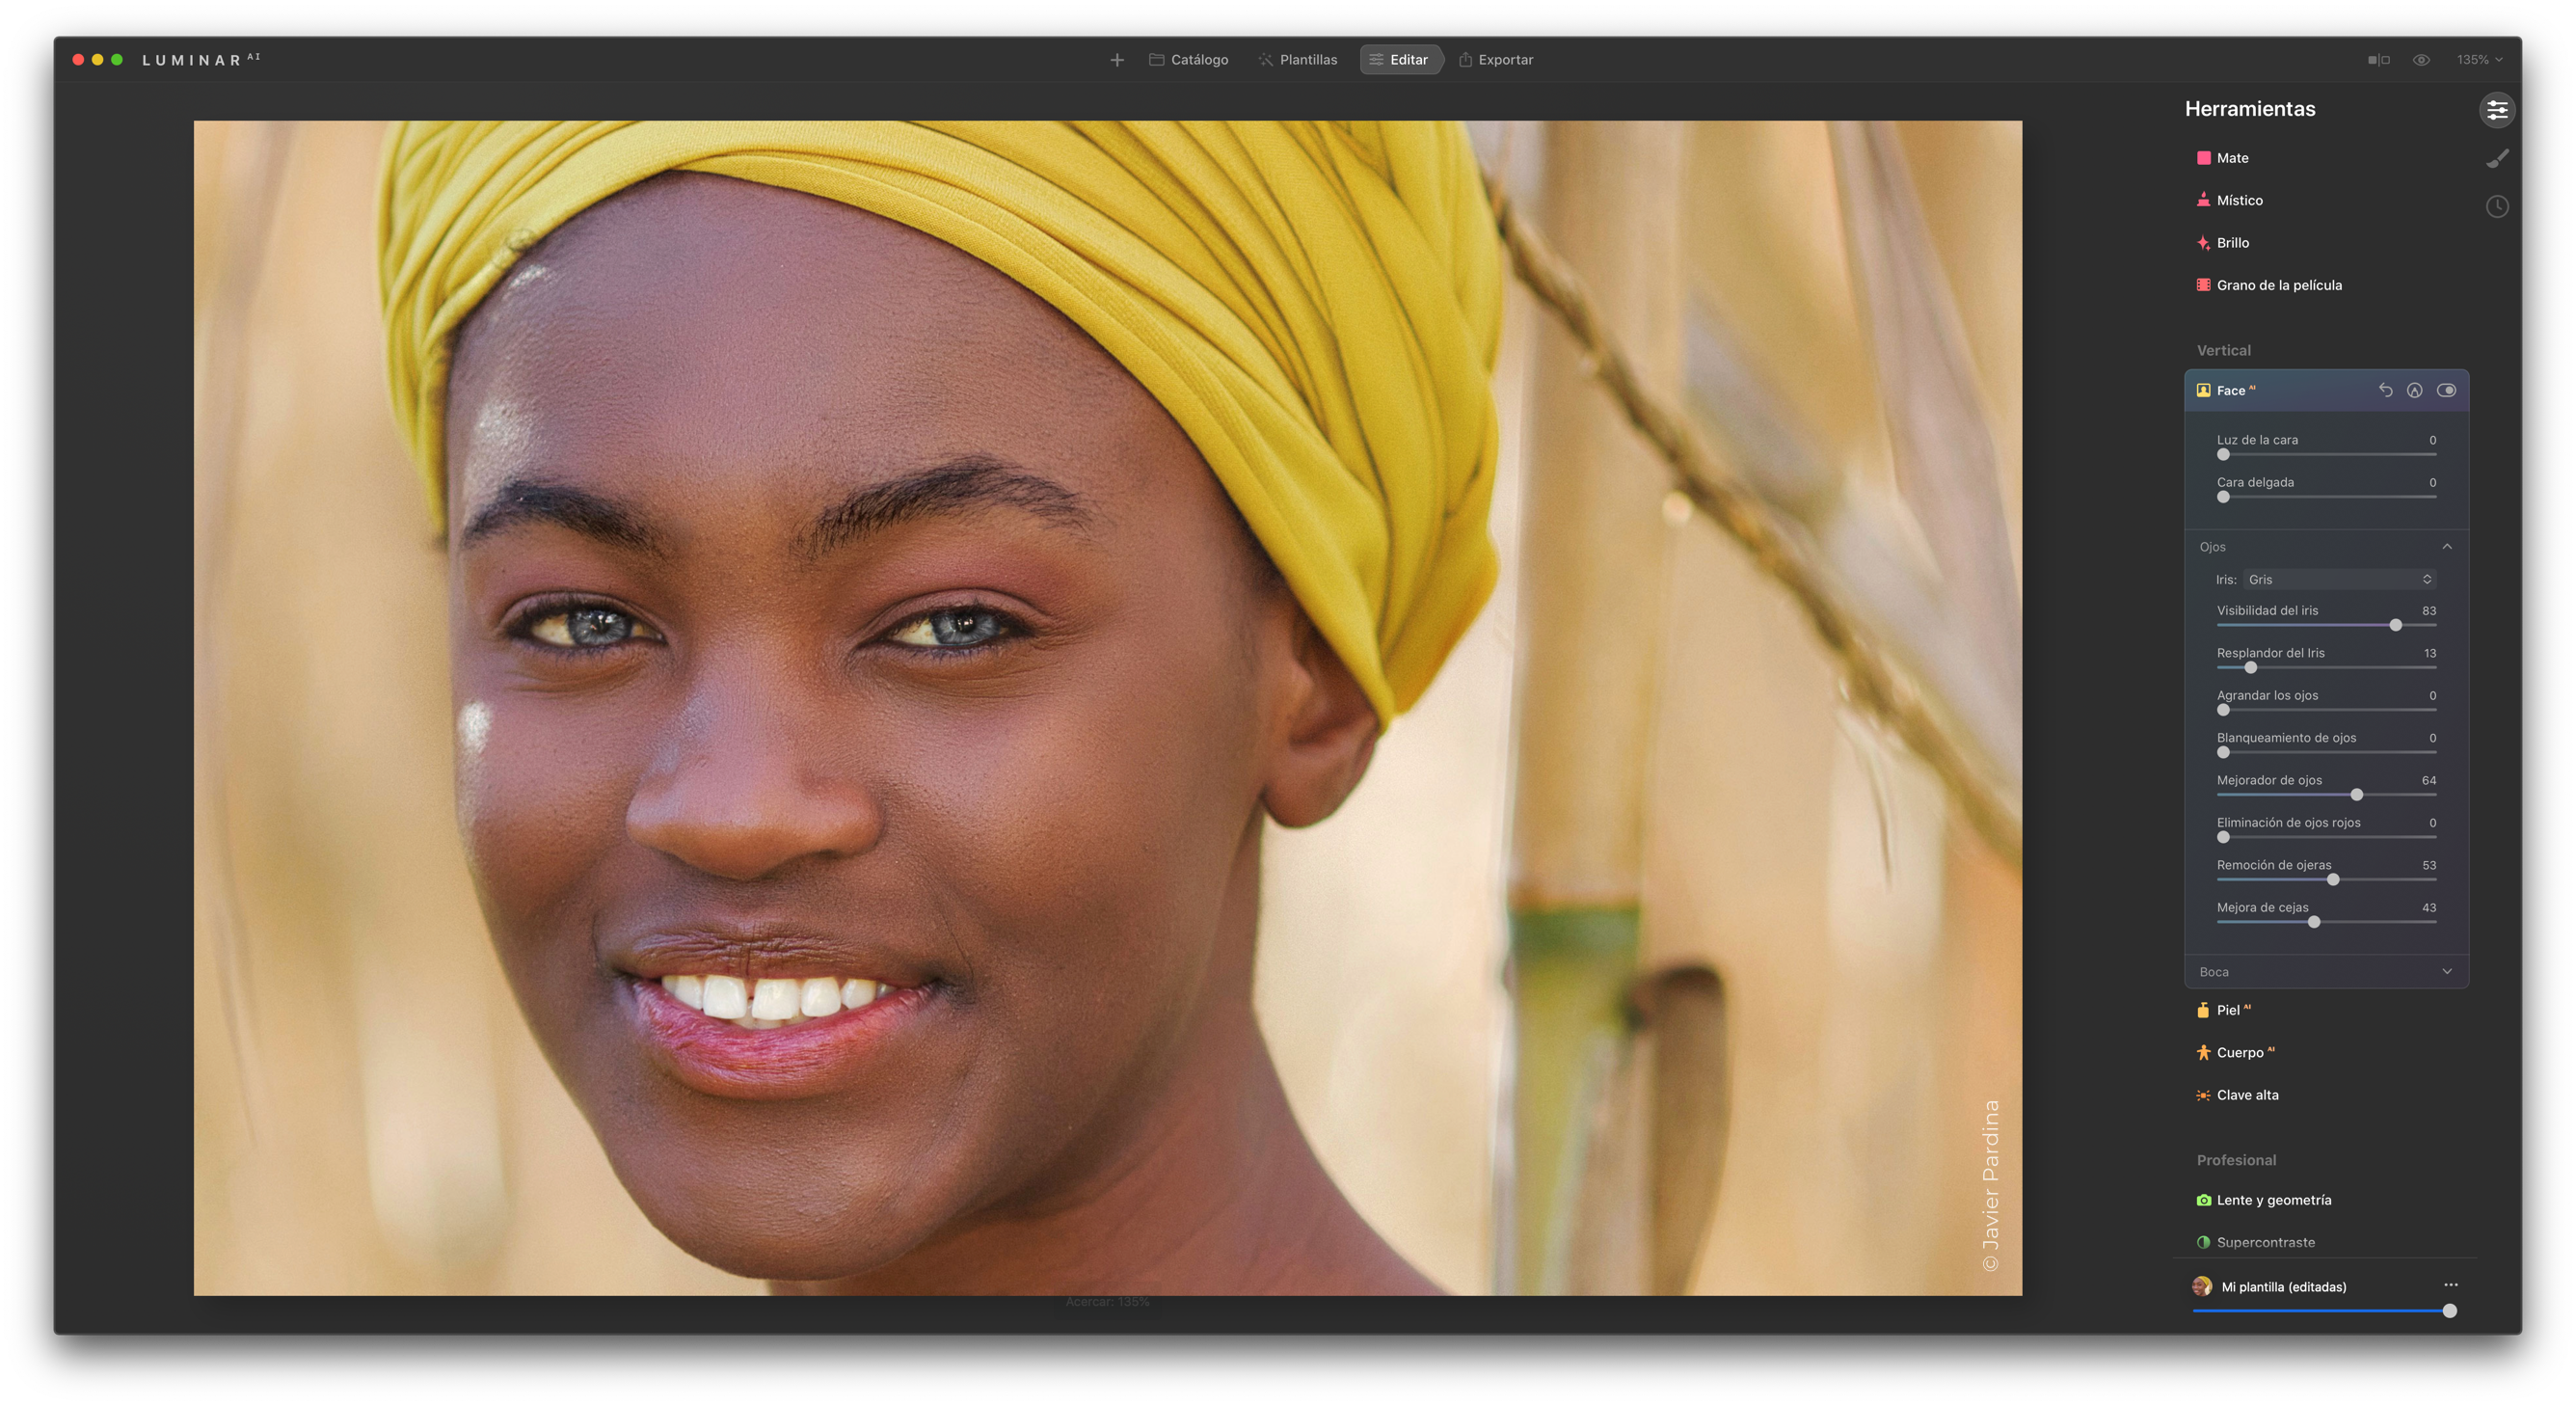Expand the Boca section chevron
2576x1406 pixels.
[2447, 972]
